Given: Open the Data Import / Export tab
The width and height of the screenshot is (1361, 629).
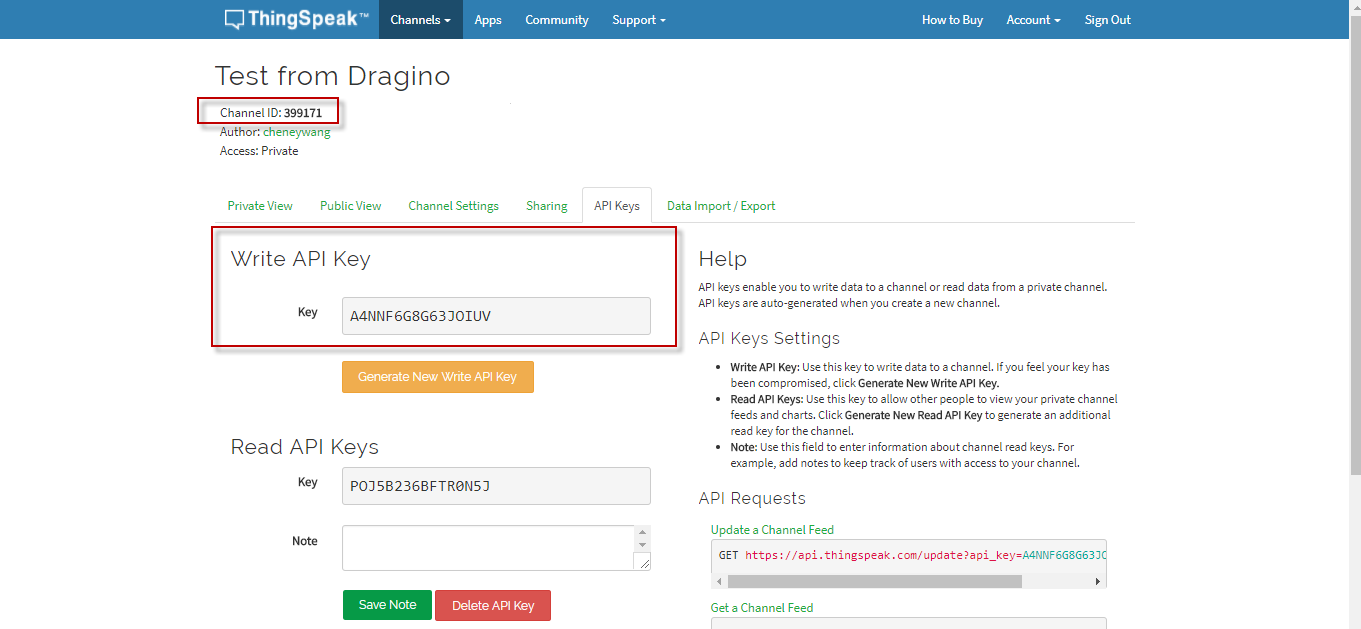Looking at the screenshot, I should point(721,206).
